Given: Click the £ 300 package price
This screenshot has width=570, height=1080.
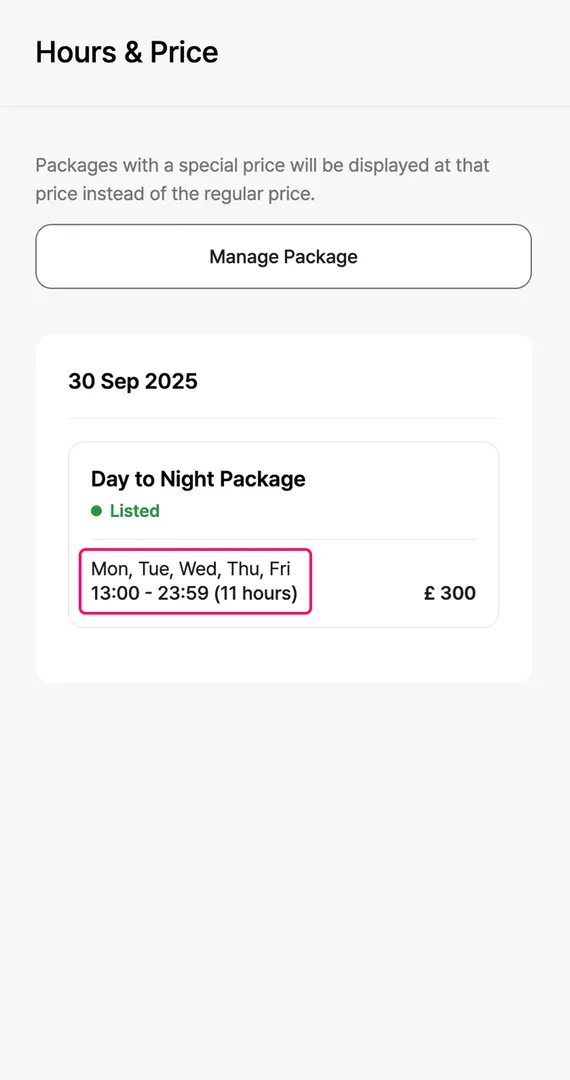Looking at the screenshot, I should coord(450,593).
